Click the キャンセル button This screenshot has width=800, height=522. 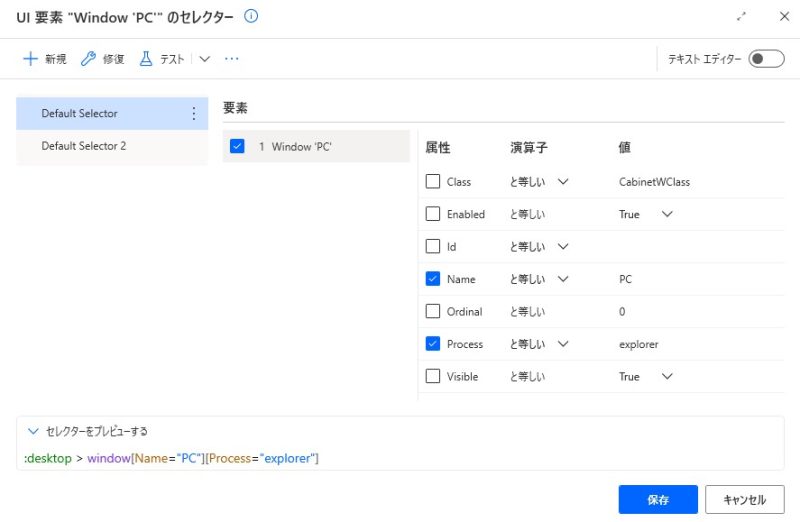[x=744, y=499]
